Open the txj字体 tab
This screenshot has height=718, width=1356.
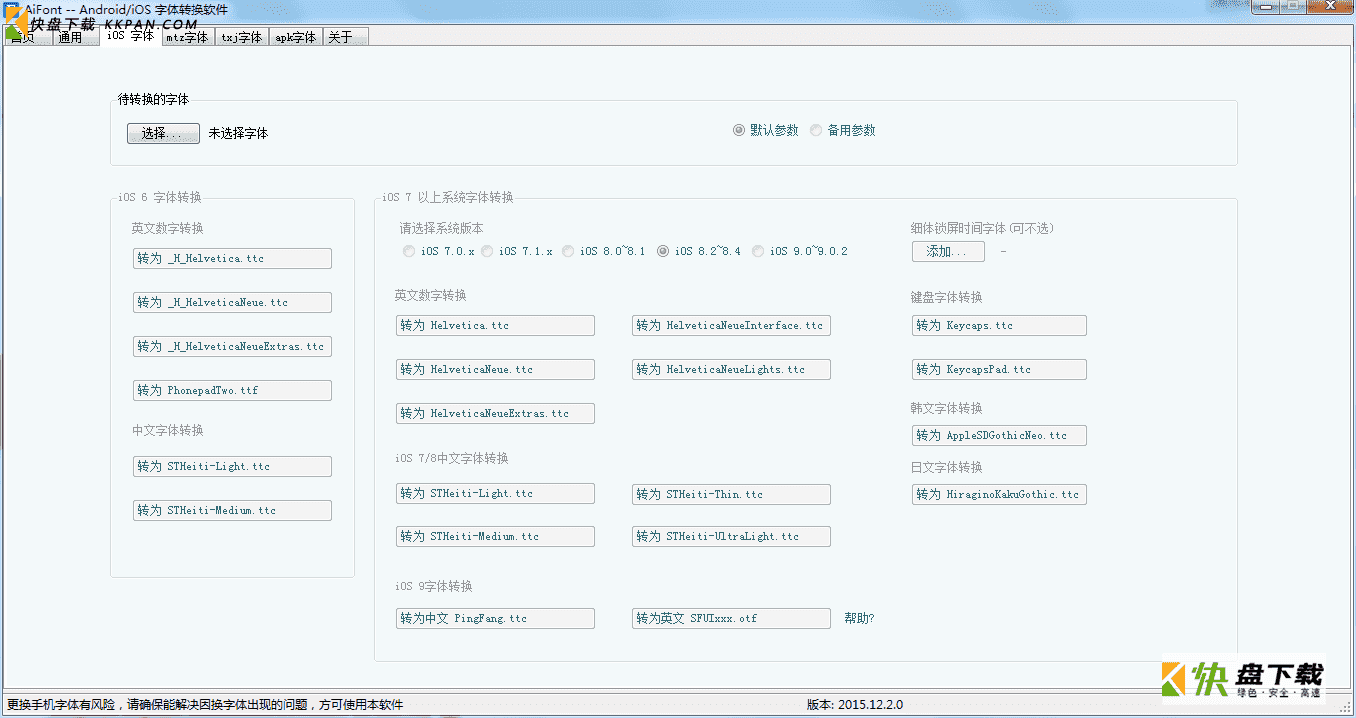point(241,37)
